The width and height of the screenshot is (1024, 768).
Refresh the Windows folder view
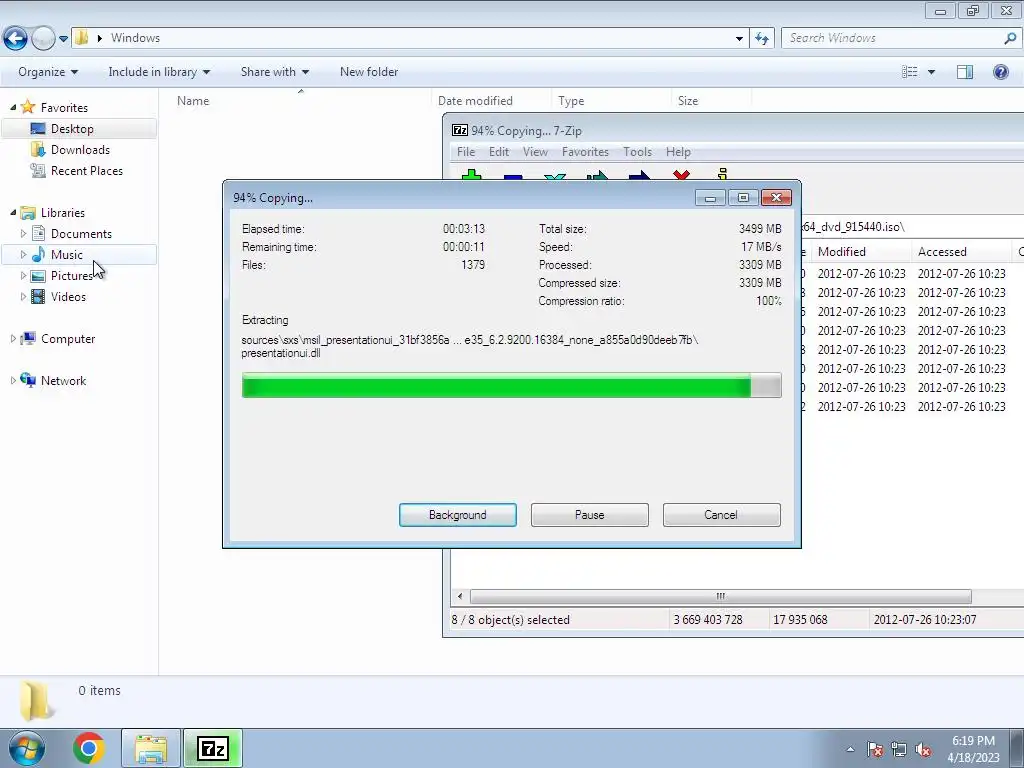(x=762, y=39)
